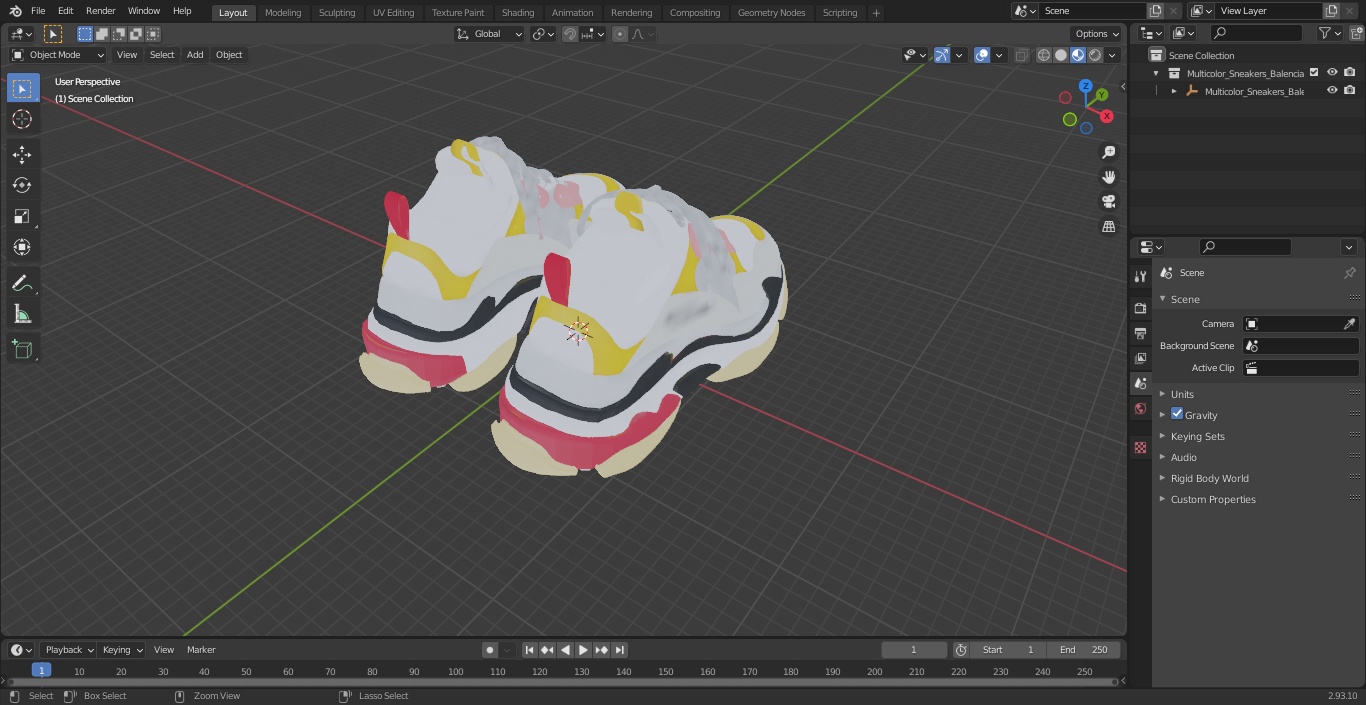Click the Blender logo menu
Image resolution: width=1366 pixels, height=705 pixels.
coord(15,11)
